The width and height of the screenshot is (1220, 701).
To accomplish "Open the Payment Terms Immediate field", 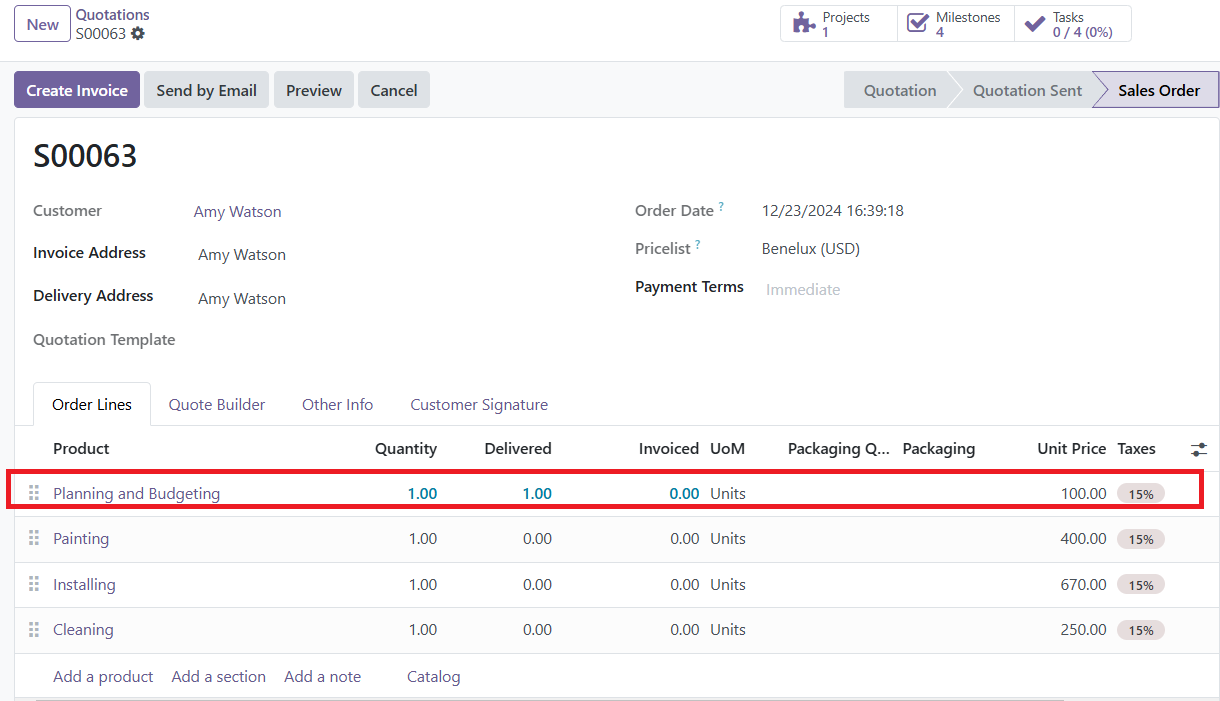I will pyautogui.click(x=803, y=290).
